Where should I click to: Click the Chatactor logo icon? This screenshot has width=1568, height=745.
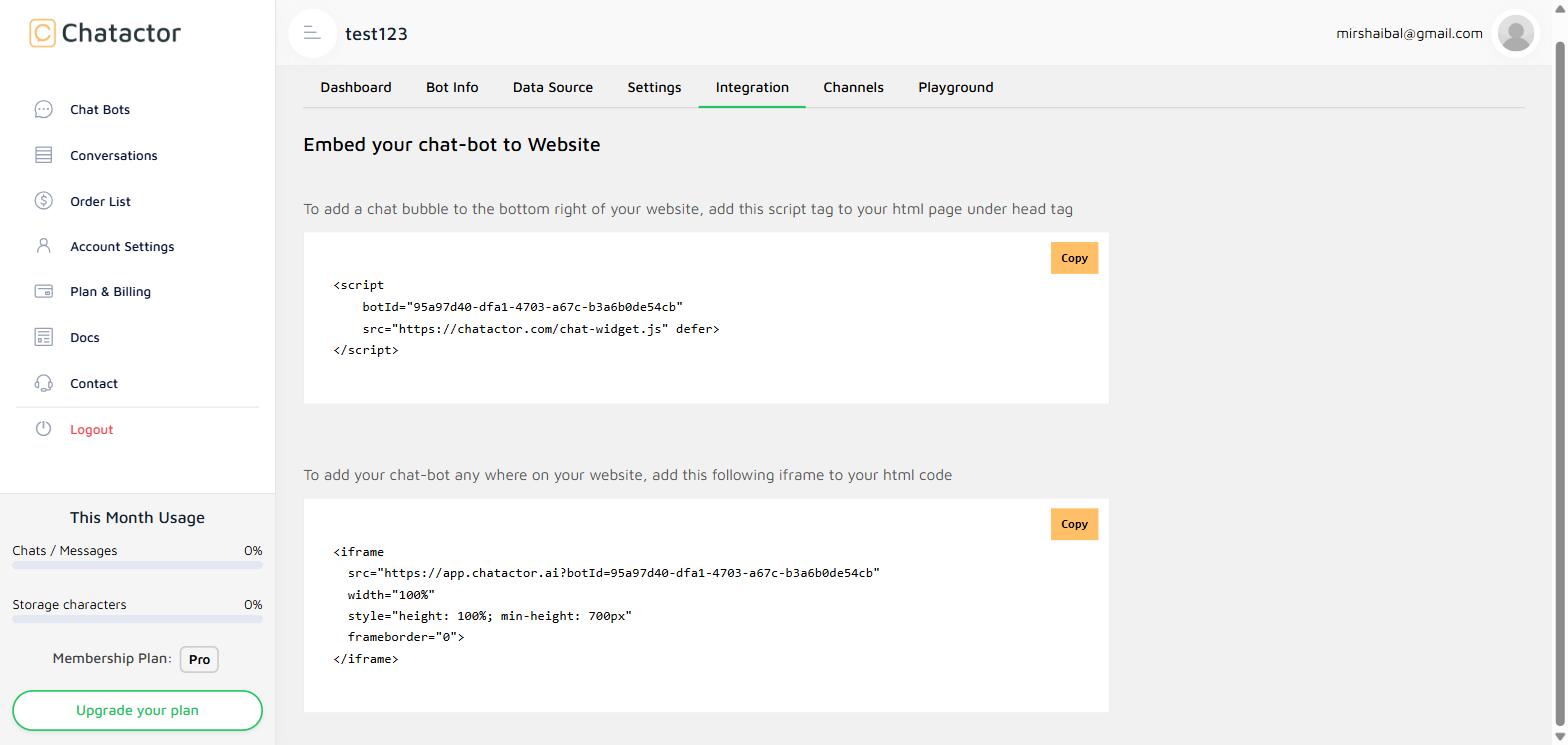pos(42,33)
